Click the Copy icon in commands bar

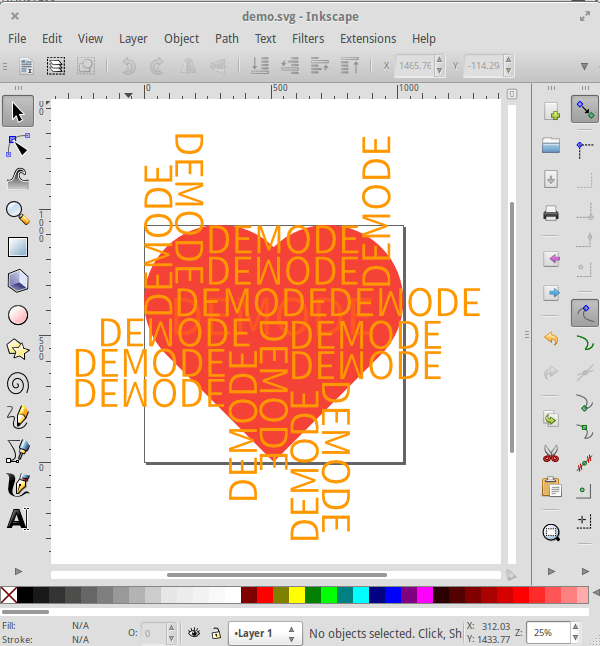551,419
